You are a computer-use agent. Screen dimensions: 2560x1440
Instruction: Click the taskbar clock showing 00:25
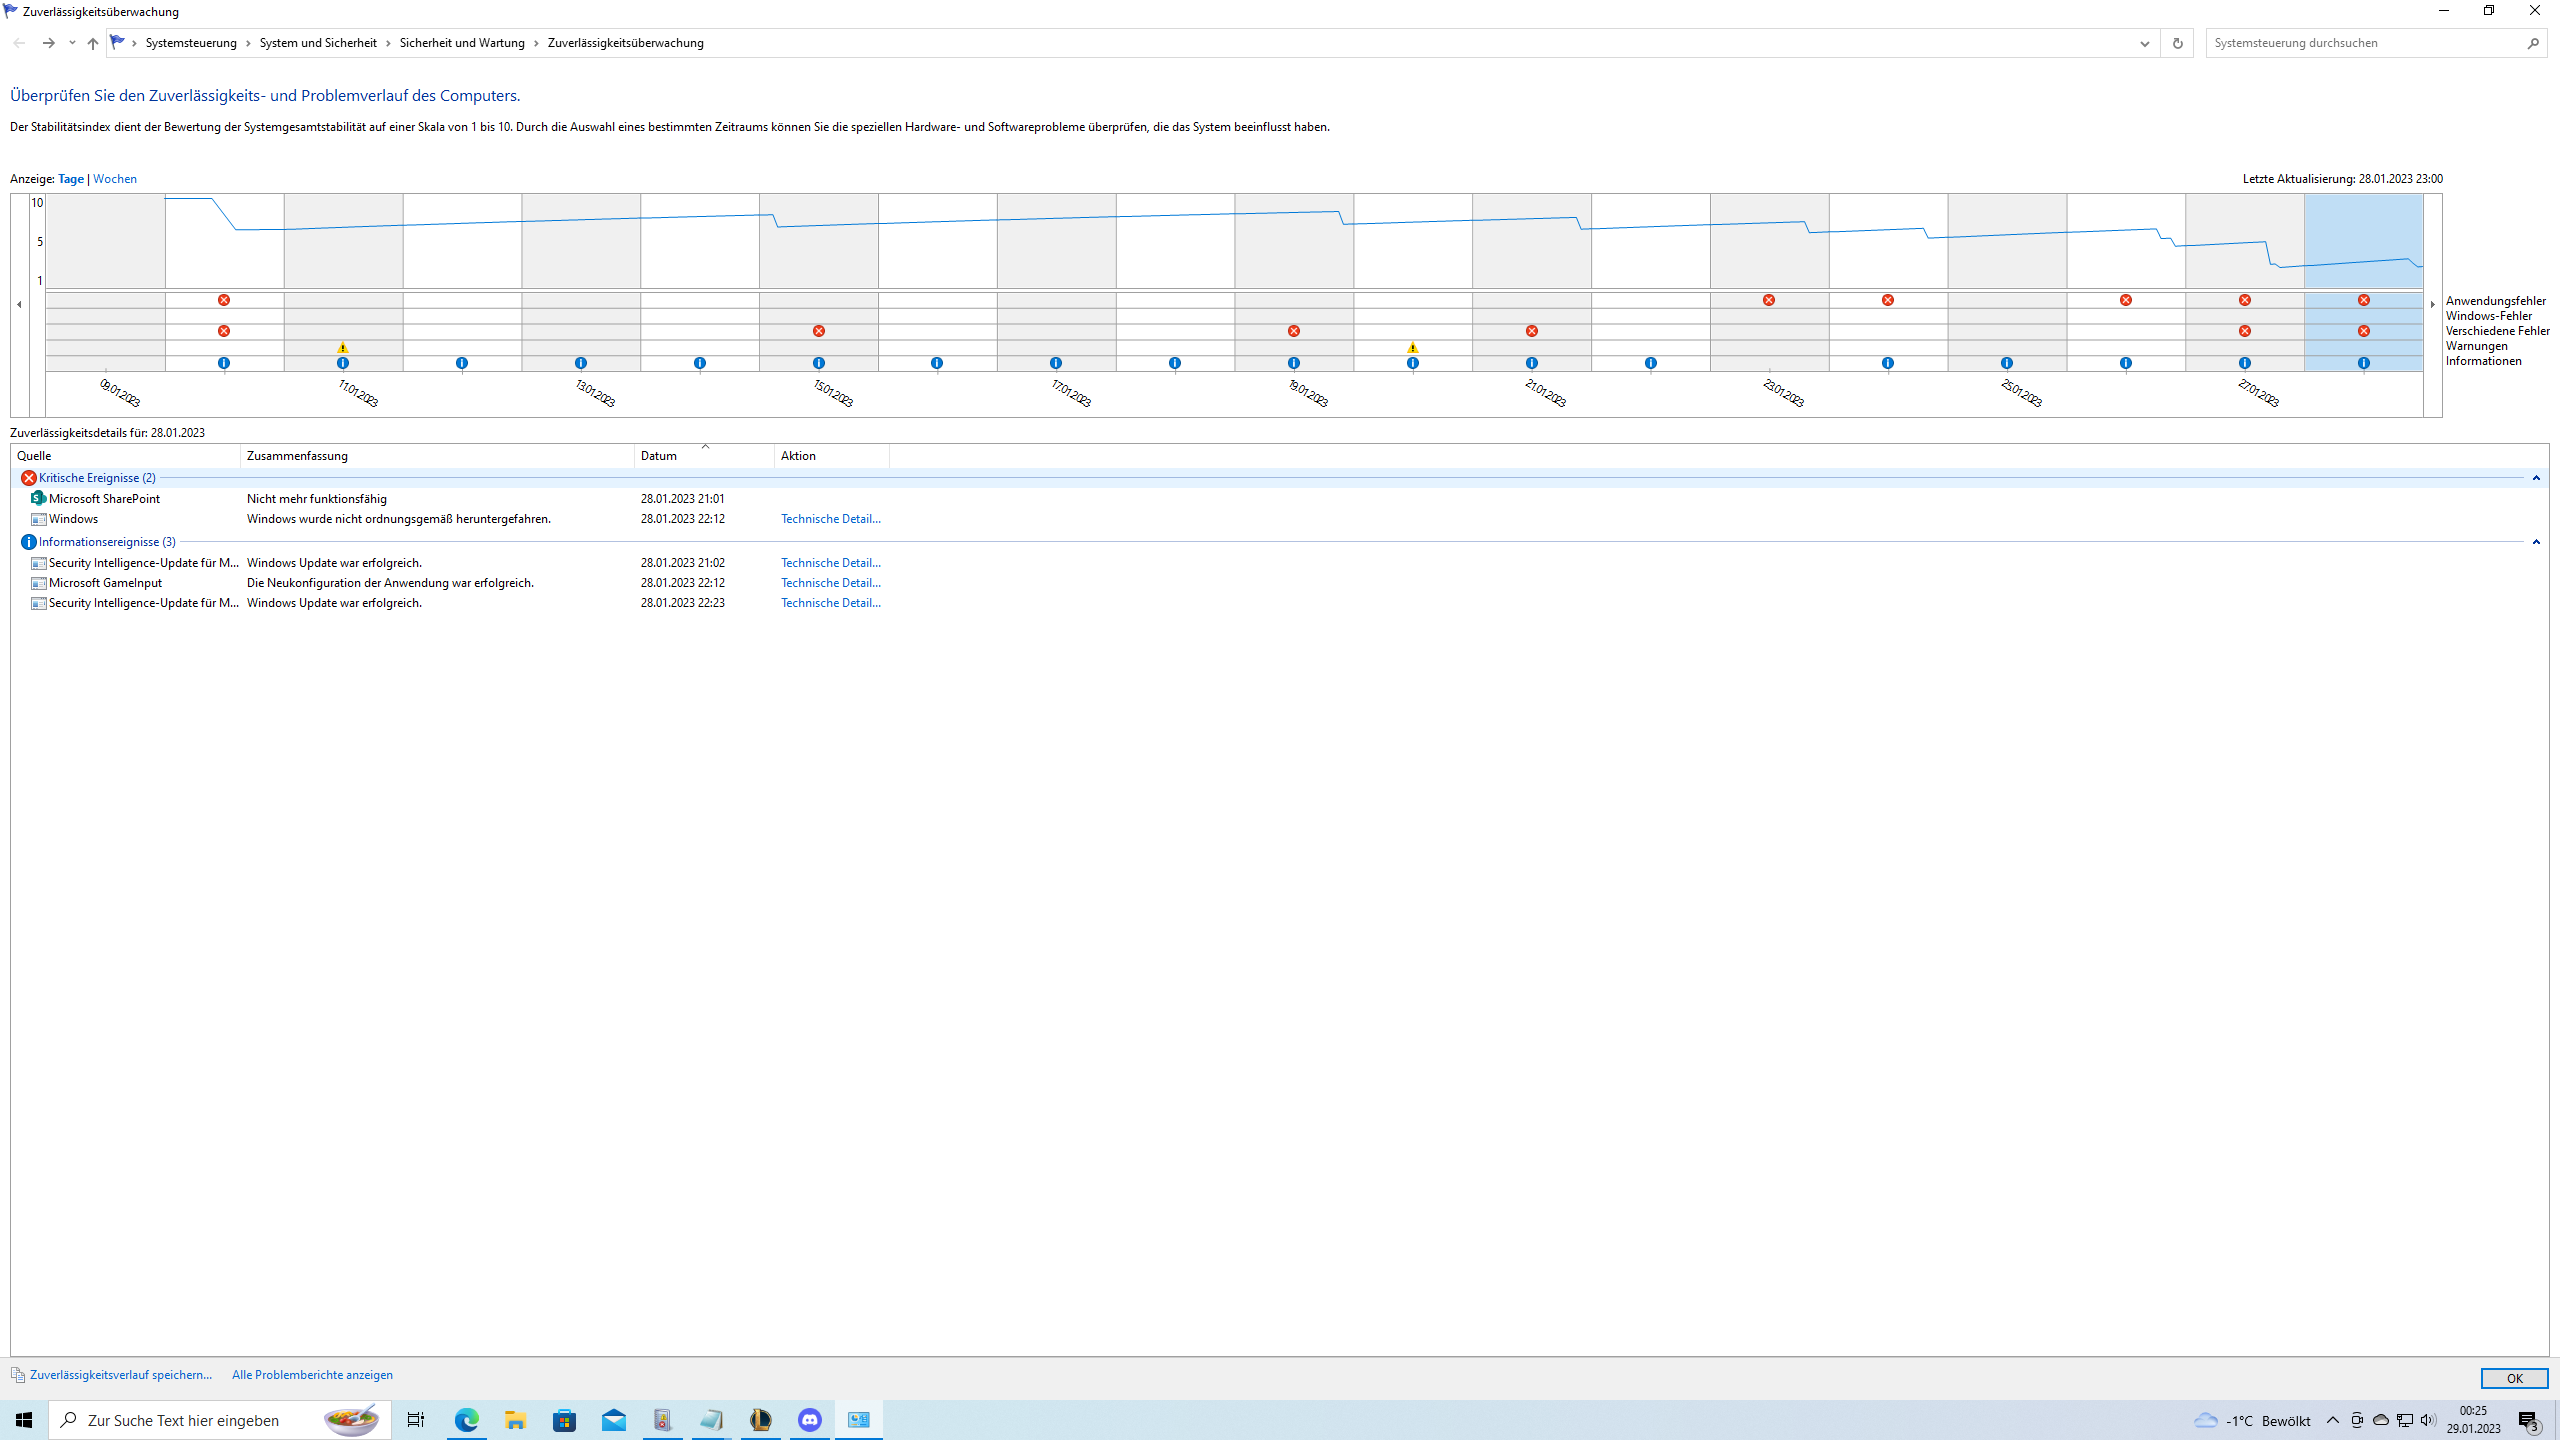point(2473,1420)
